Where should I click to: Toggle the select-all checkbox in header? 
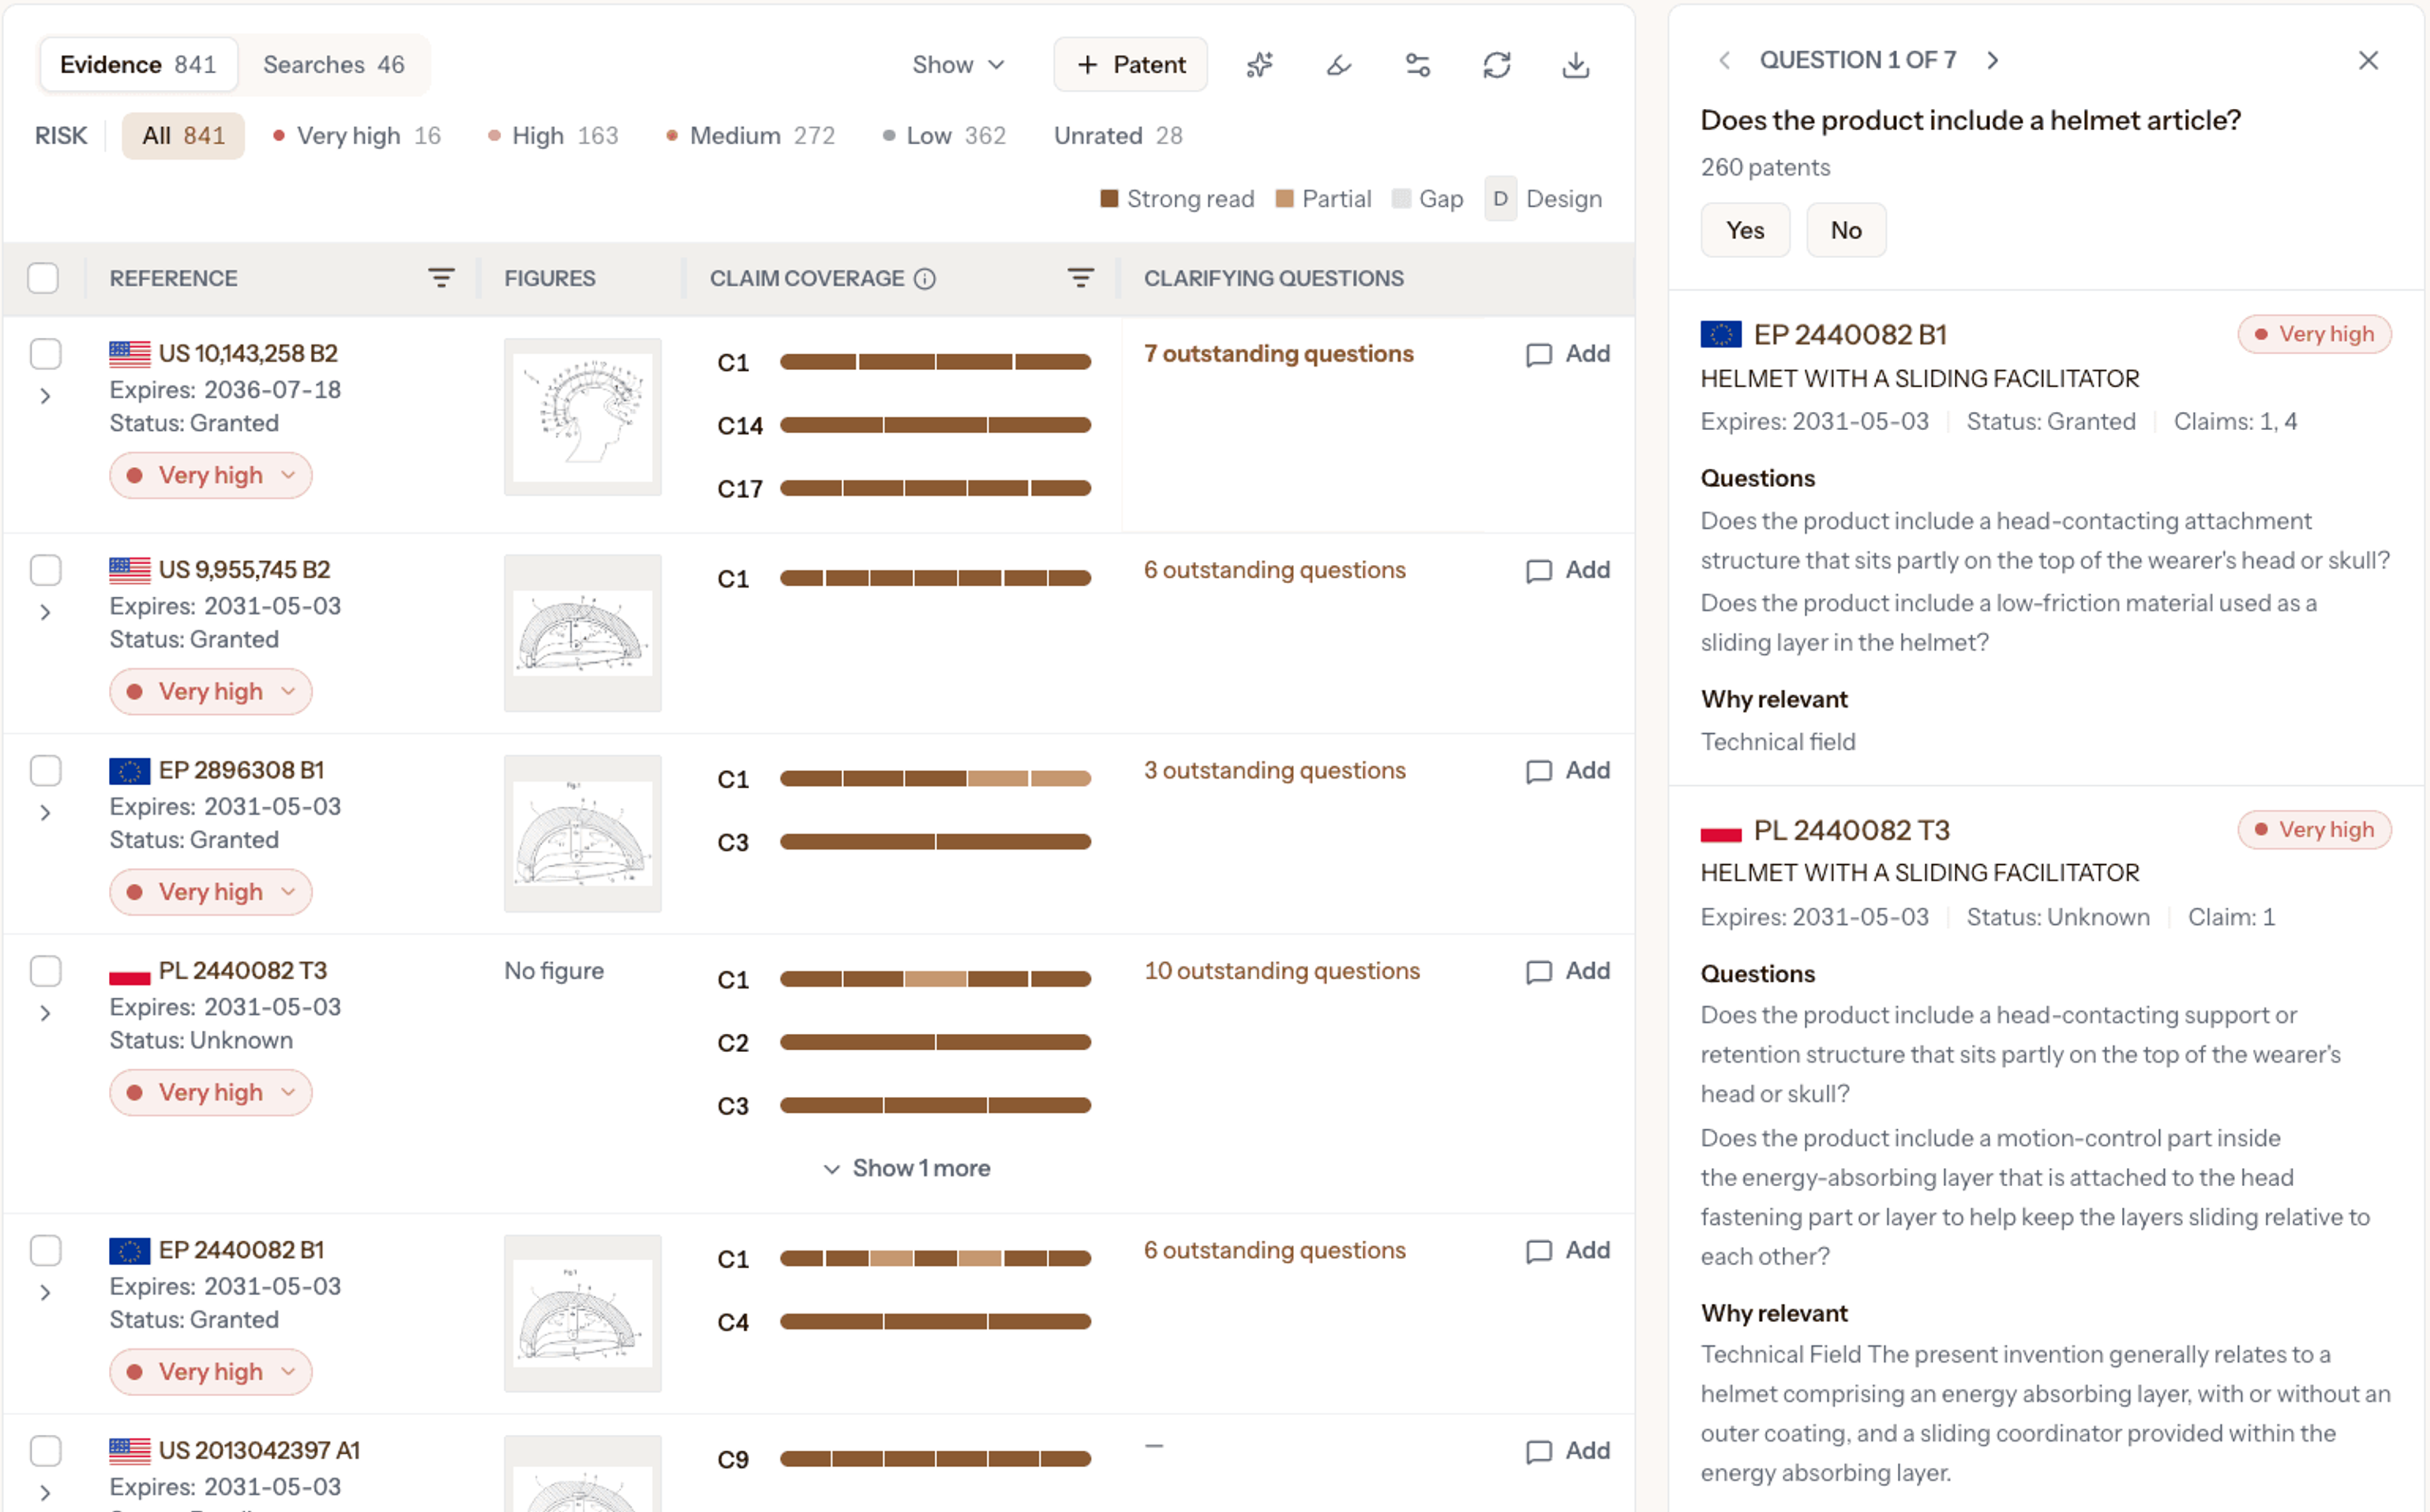pyautogui.click(x=43, y=278)
